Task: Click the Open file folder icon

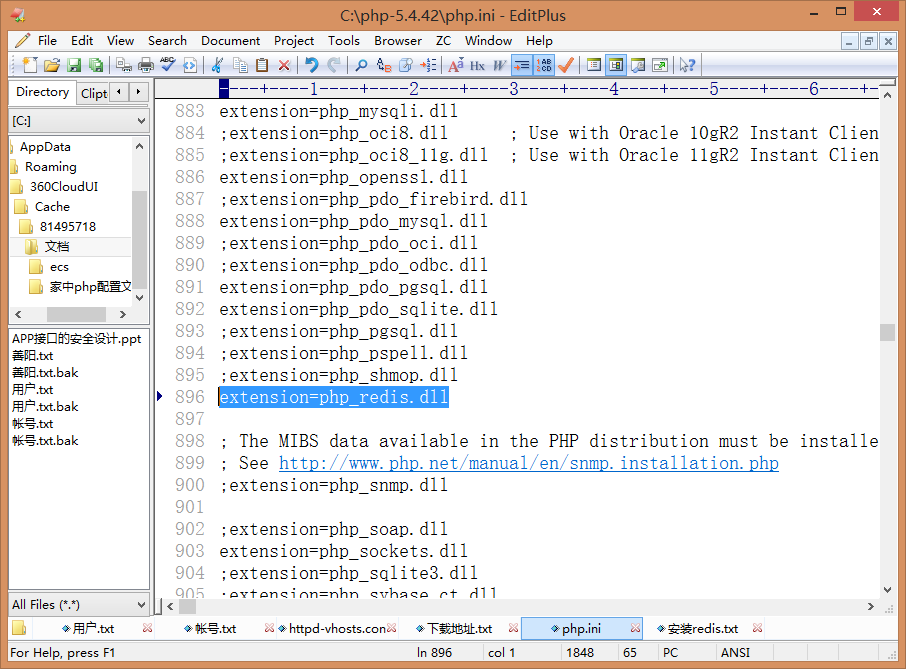Action: (x=51, y=65)
